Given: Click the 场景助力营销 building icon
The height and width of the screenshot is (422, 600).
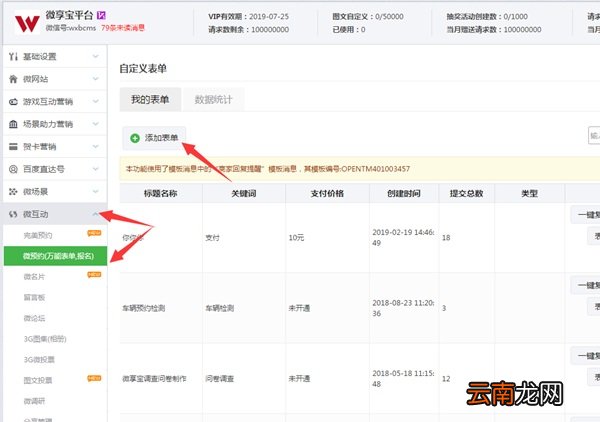Looking at the screenshot, I should click(13, 124).
